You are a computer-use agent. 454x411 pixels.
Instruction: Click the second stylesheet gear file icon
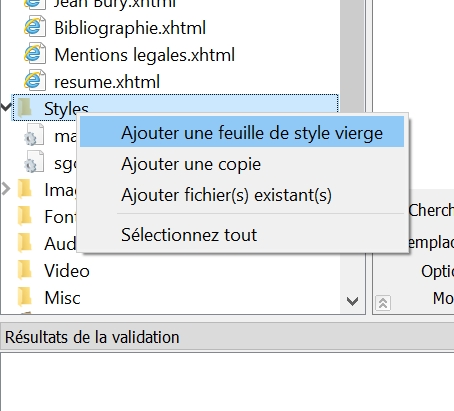(34, 162)
